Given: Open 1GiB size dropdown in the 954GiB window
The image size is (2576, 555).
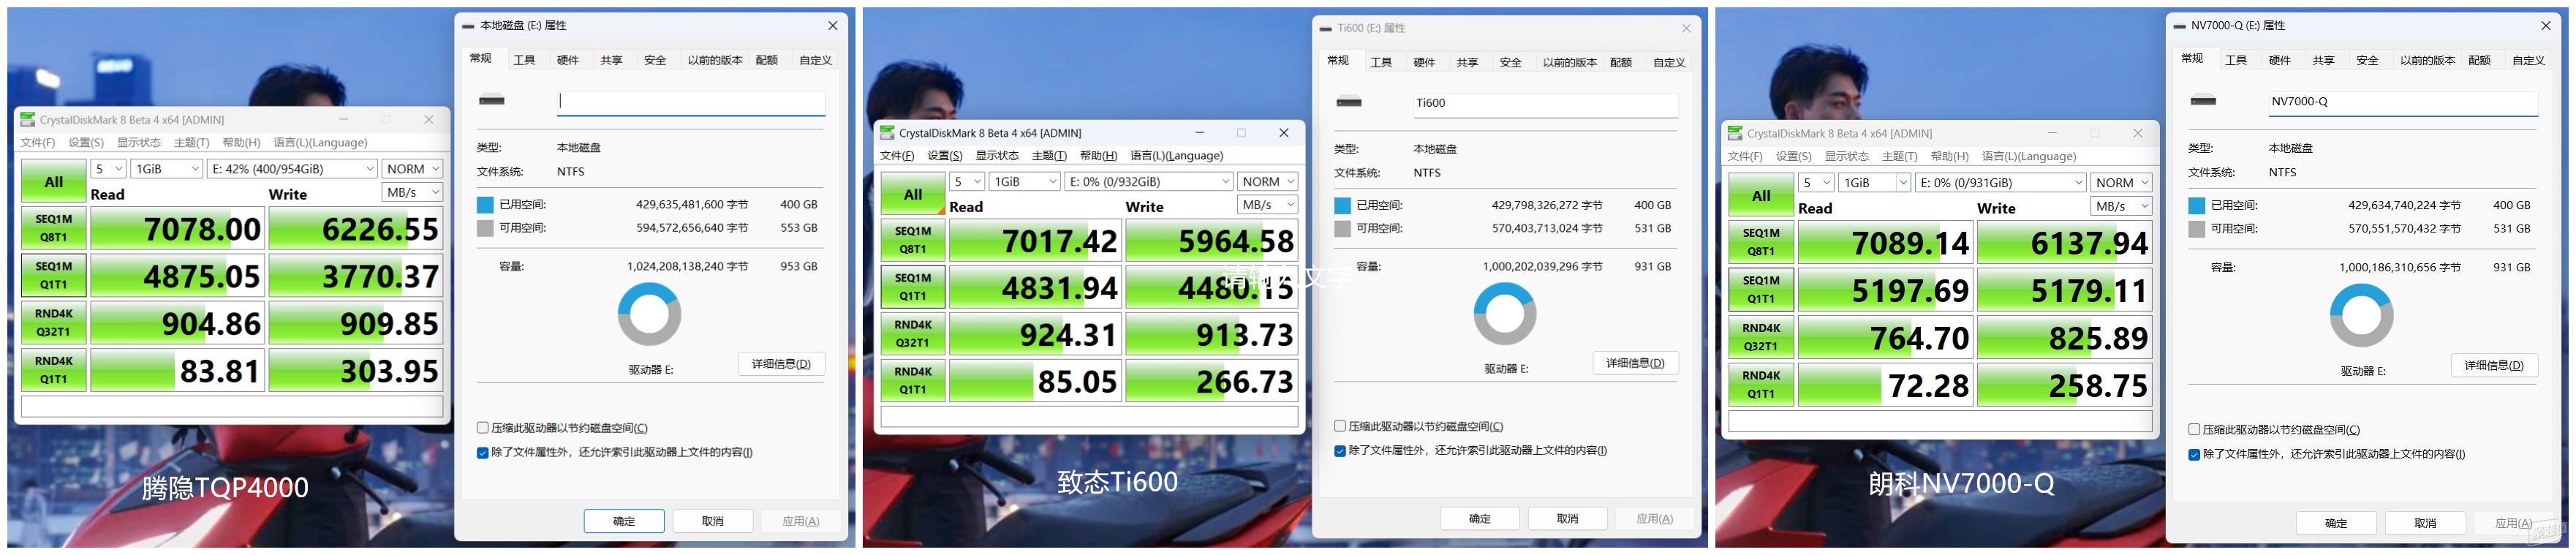Looking at the screenshot, I should (x=167, y=169).
